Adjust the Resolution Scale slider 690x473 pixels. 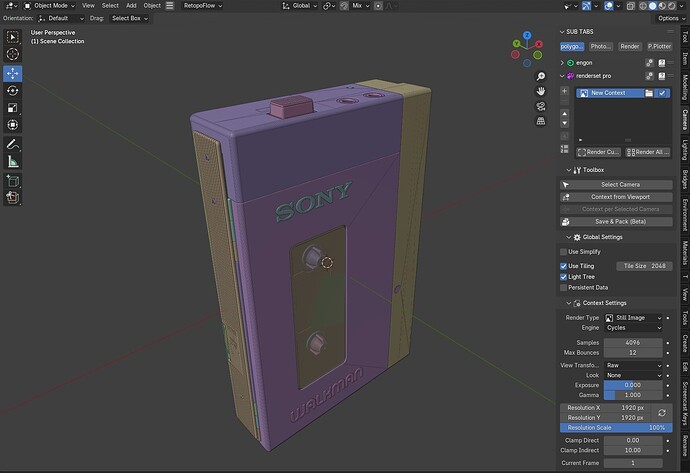pyautogui.click(x=616, y=428)
